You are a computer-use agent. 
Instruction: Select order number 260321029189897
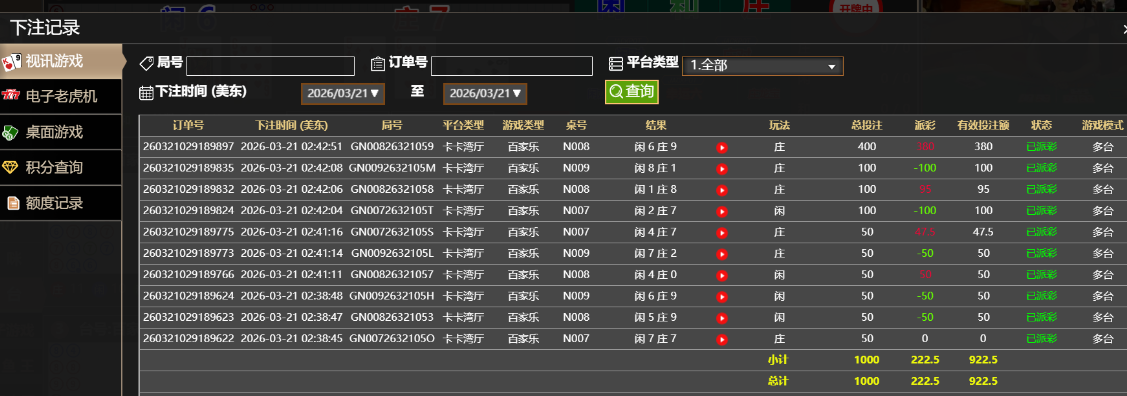coord(188,147)
